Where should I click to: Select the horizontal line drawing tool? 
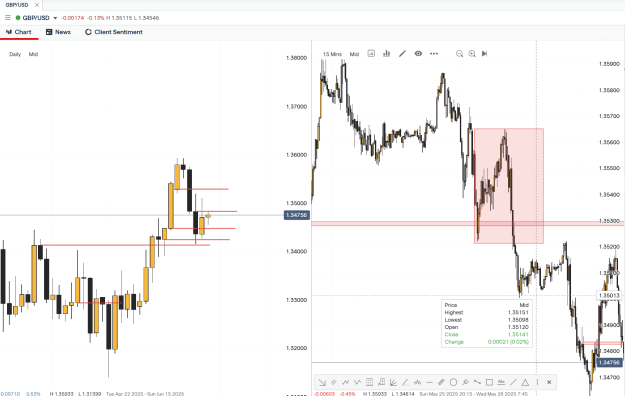(429, 382)
